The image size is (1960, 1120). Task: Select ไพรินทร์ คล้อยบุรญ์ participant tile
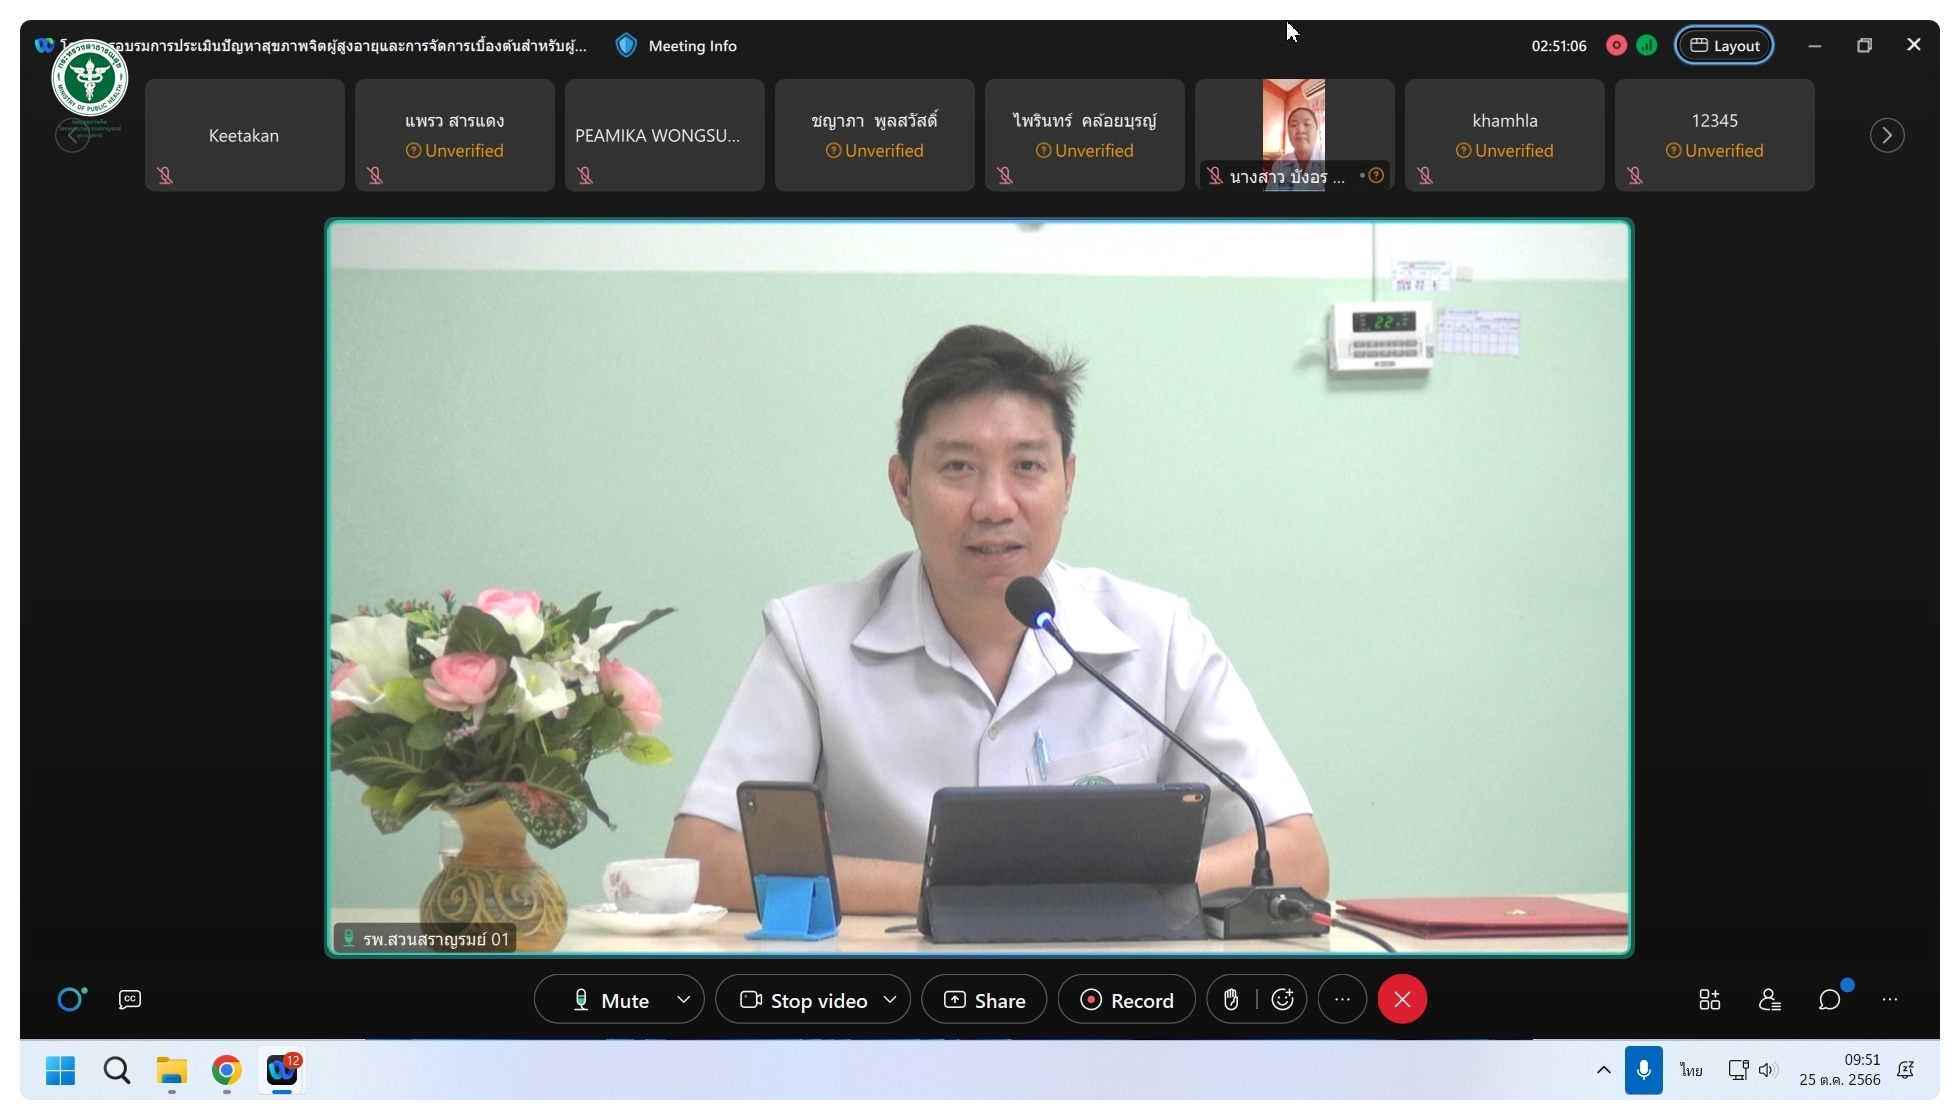click(x=1085, y=135)
